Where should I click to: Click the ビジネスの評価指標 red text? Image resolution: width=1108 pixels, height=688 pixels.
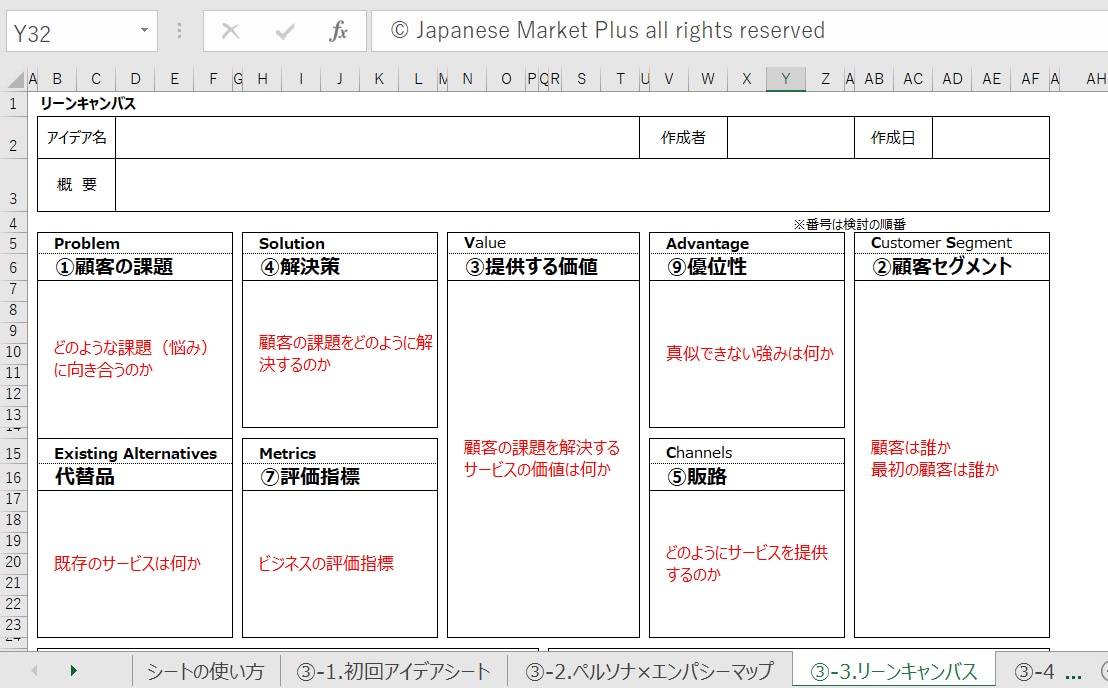[x=326, y=563]
